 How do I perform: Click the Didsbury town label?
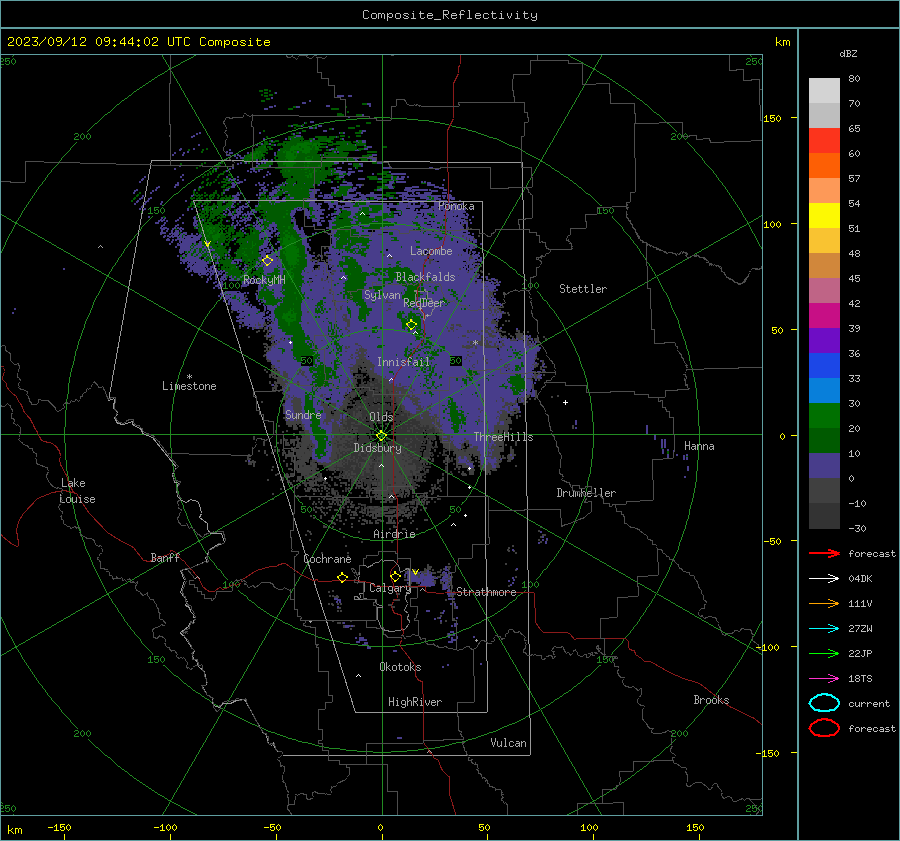point(377,448)
